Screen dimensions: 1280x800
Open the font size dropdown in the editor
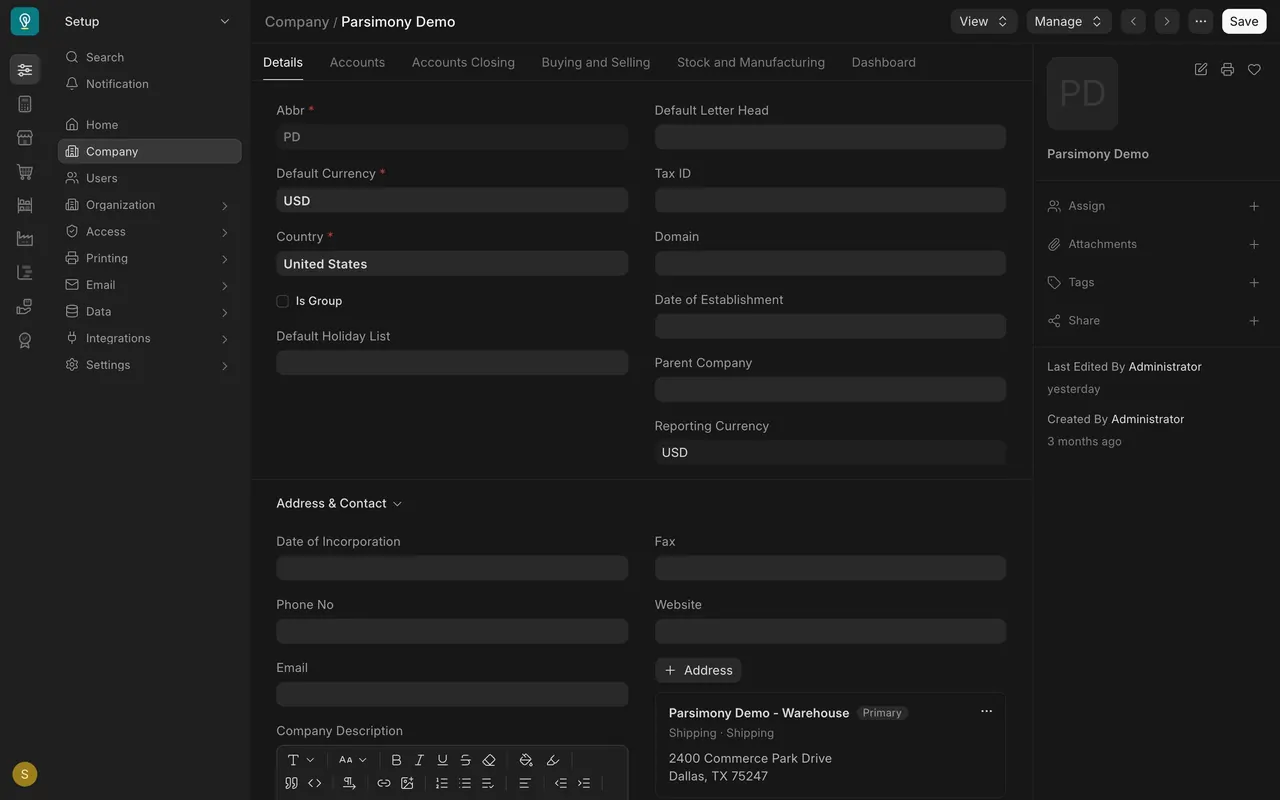[353, 760]
